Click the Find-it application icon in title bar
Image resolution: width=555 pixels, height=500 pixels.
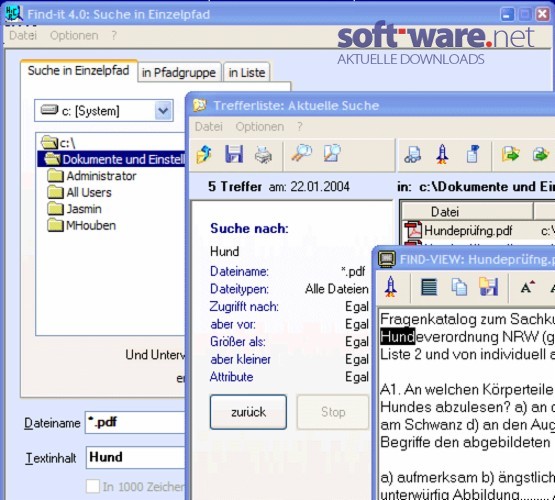click(x=13, y=14)
